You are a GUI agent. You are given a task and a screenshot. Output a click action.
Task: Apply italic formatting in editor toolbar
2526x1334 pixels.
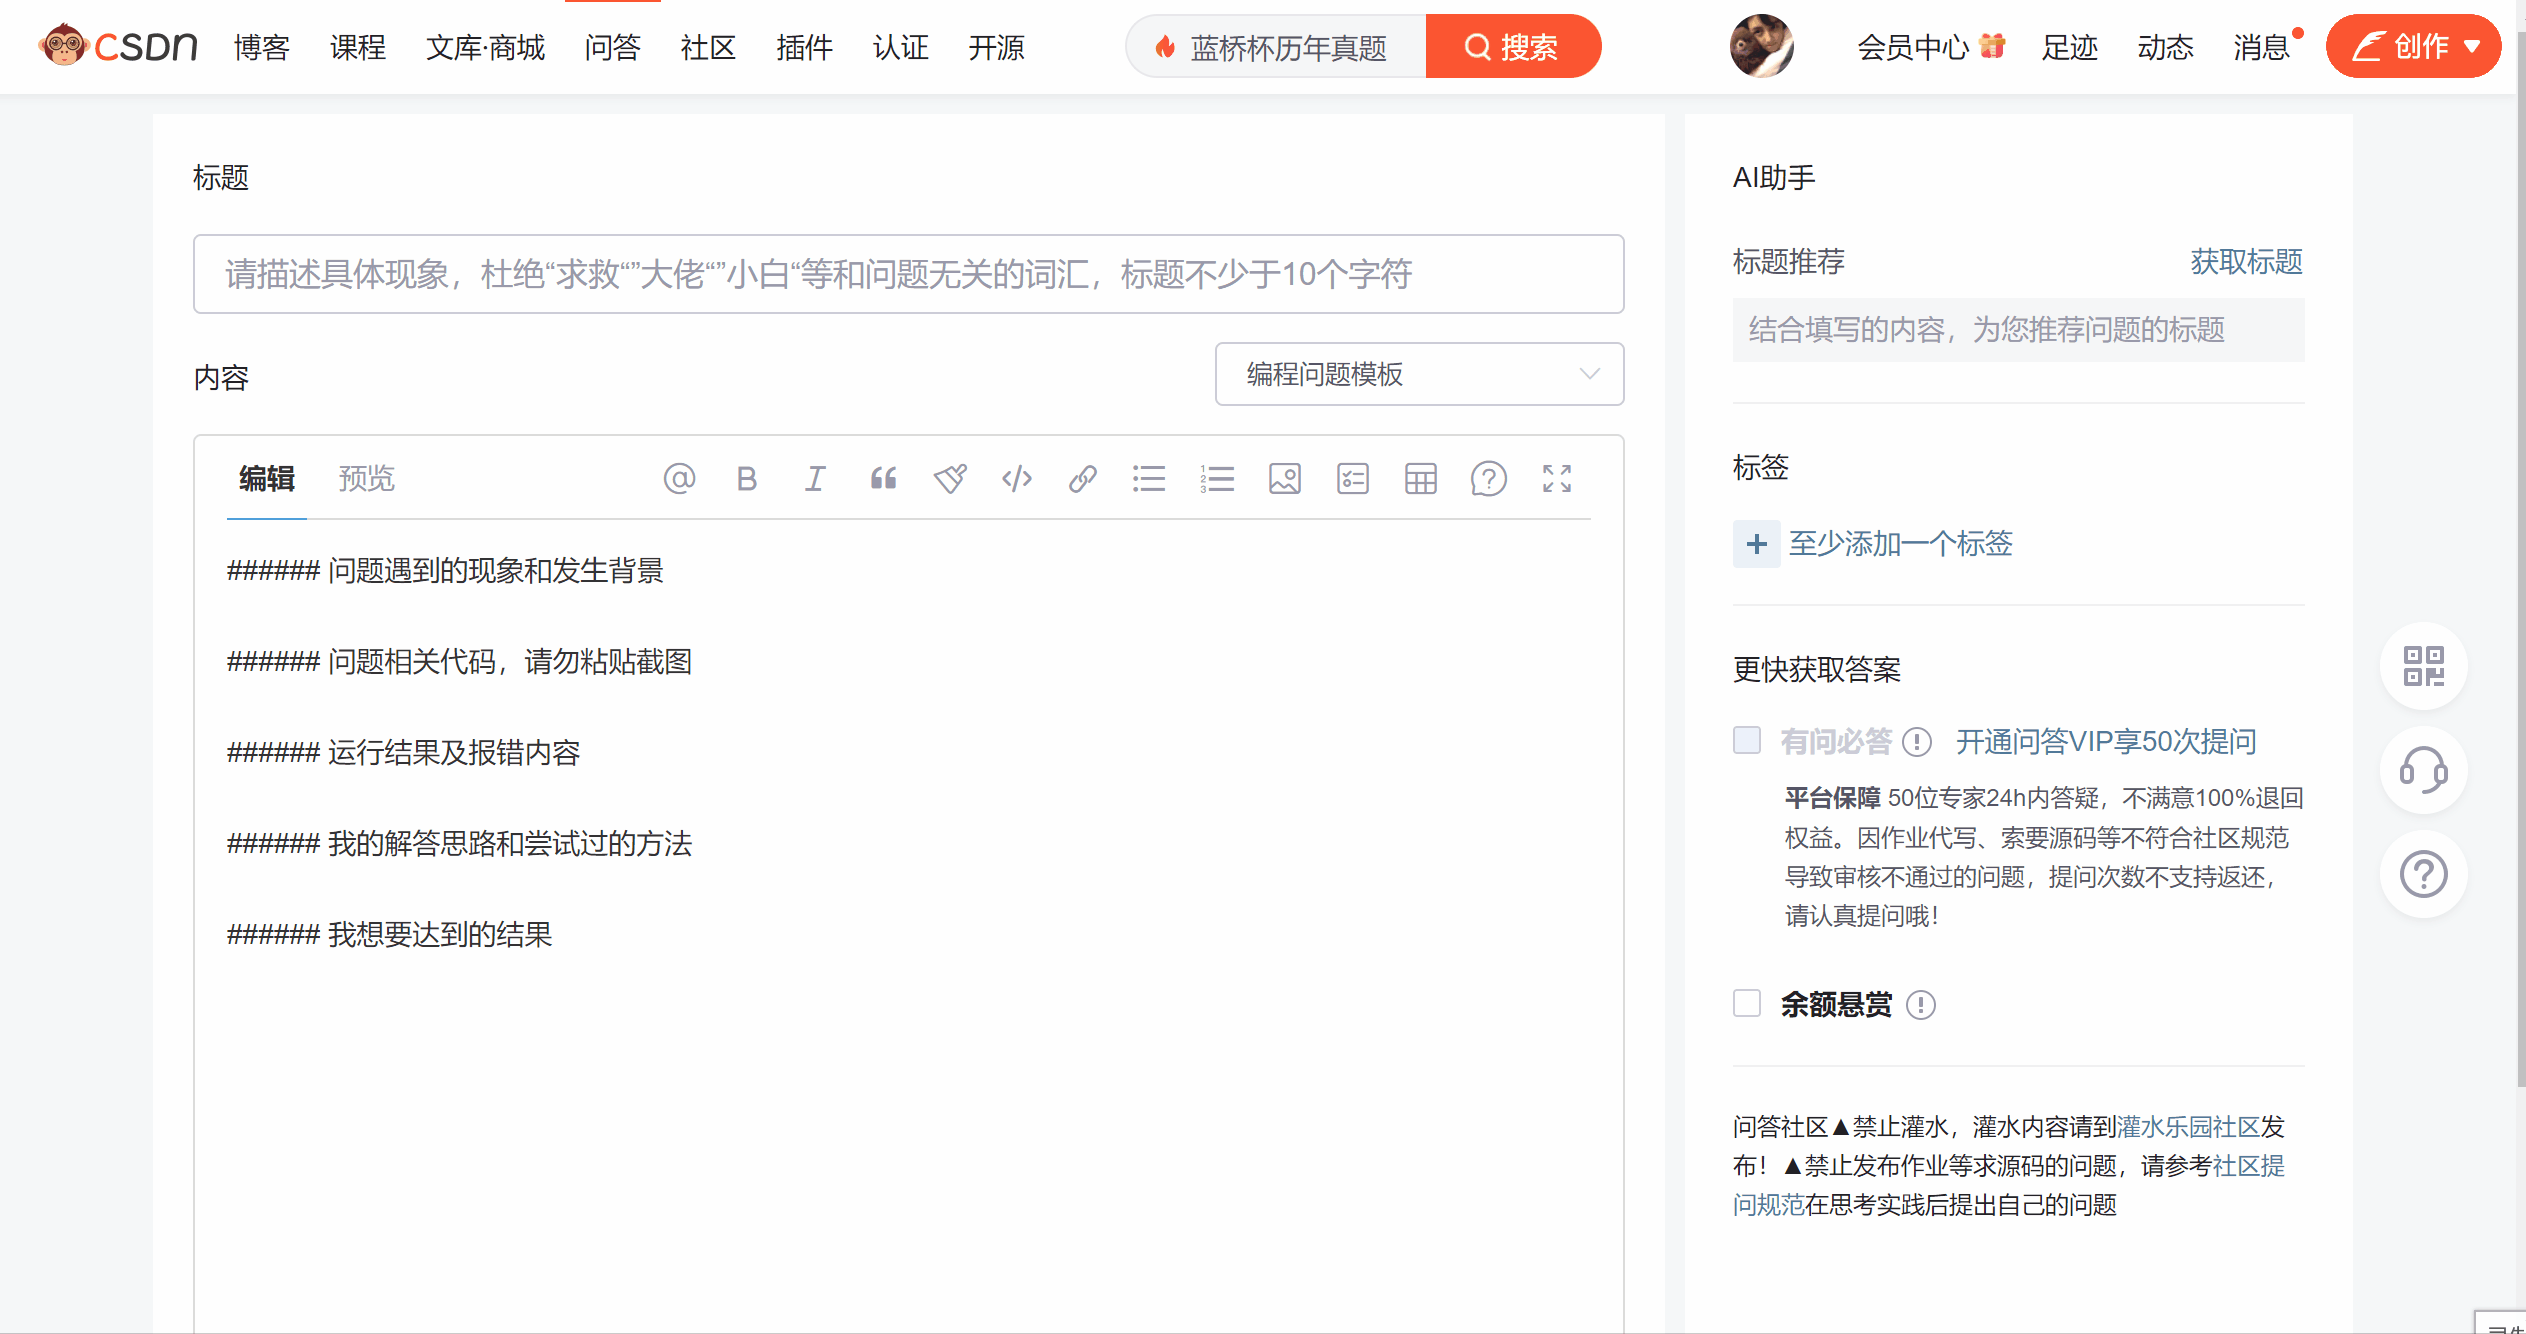pos(815,479)
